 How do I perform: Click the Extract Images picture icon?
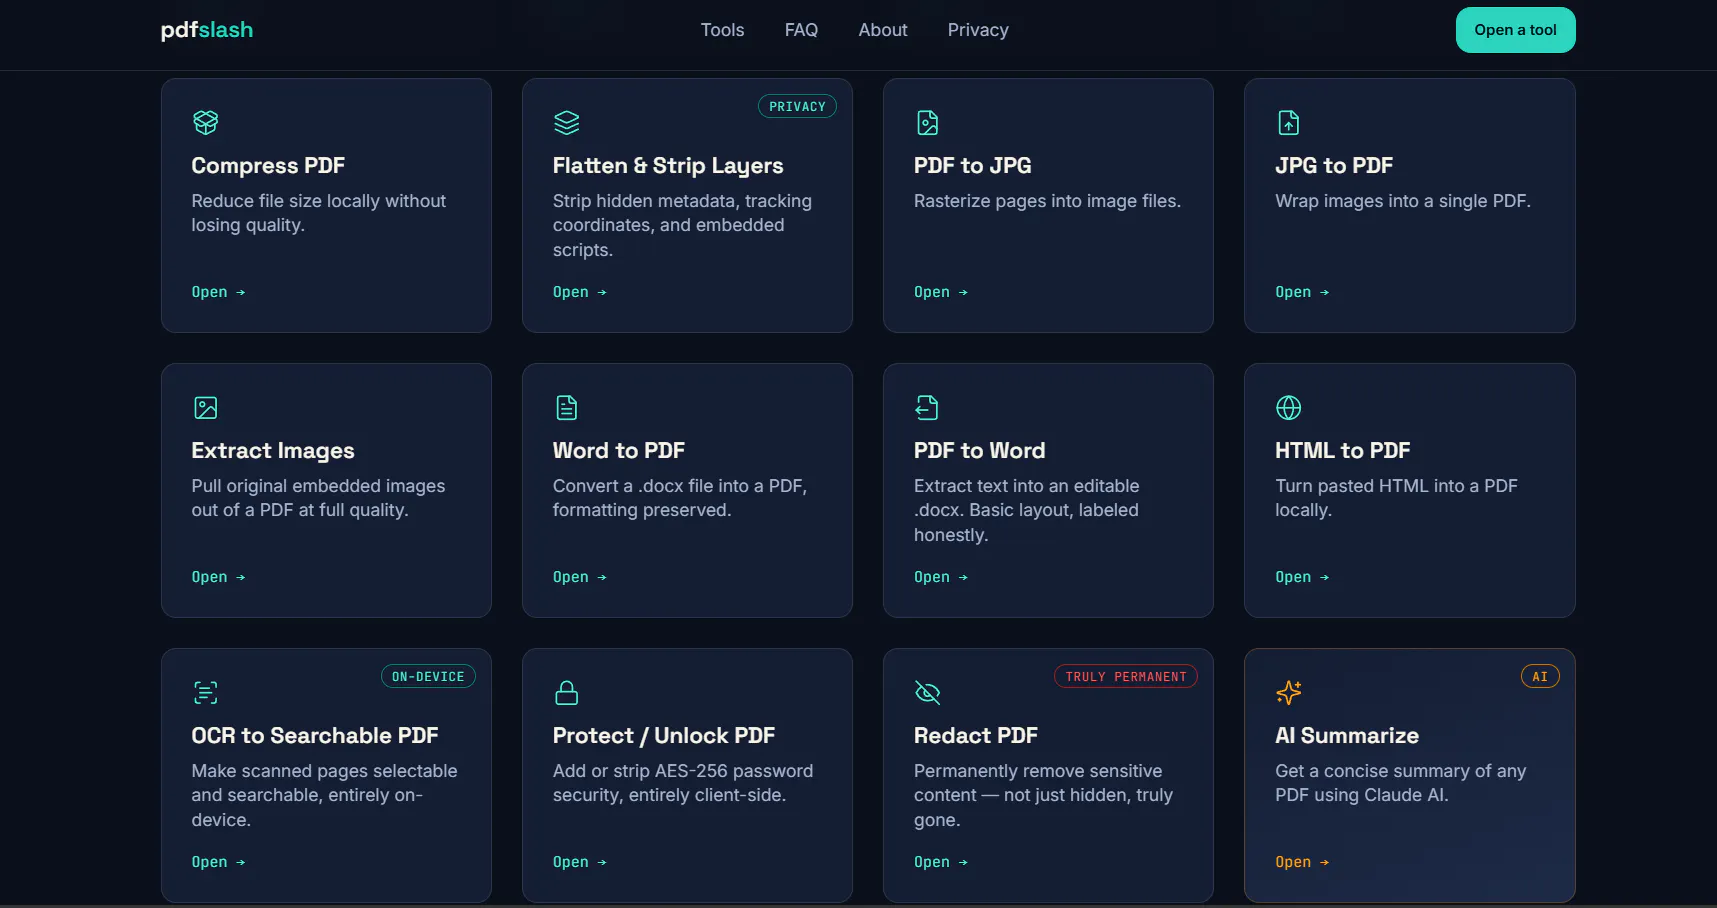pyautogui.click(x=205, y=408)
